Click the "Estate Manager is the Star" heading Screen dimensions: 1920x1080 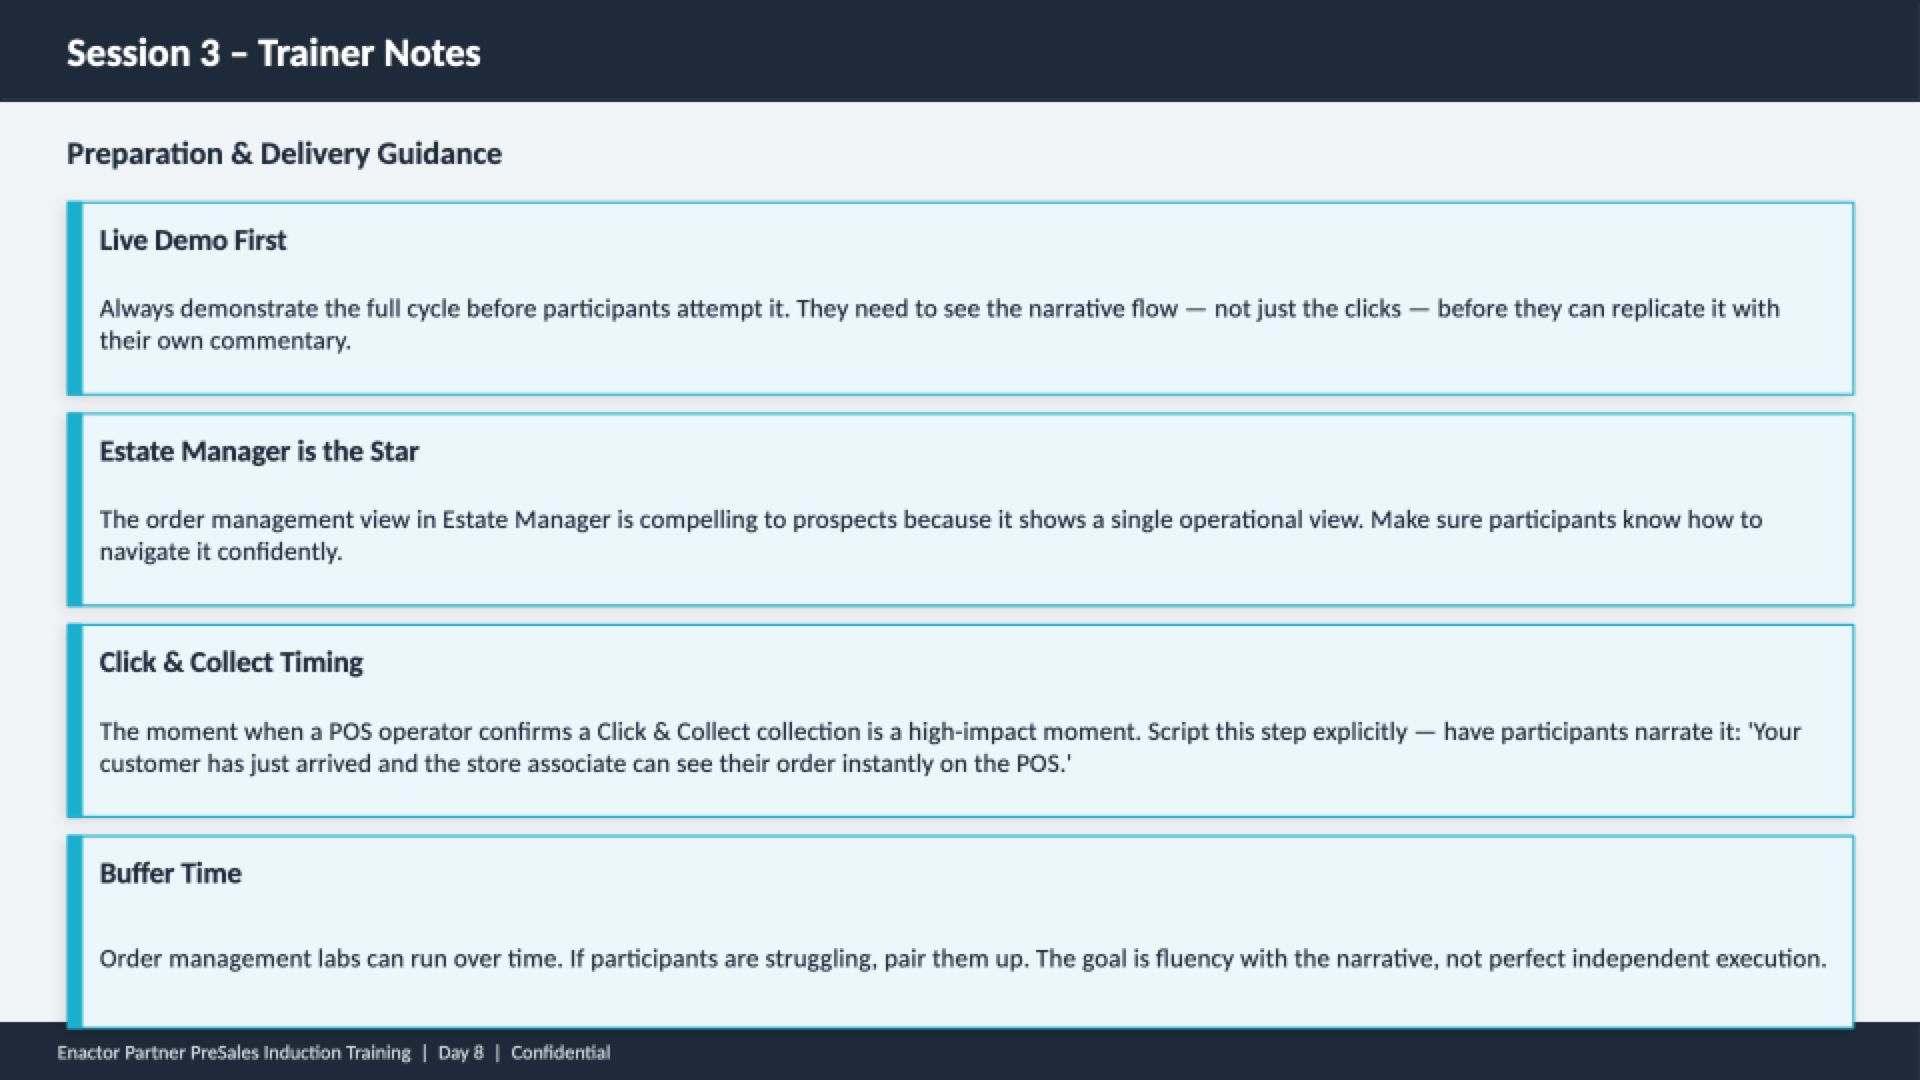click(x=258, y=452)
